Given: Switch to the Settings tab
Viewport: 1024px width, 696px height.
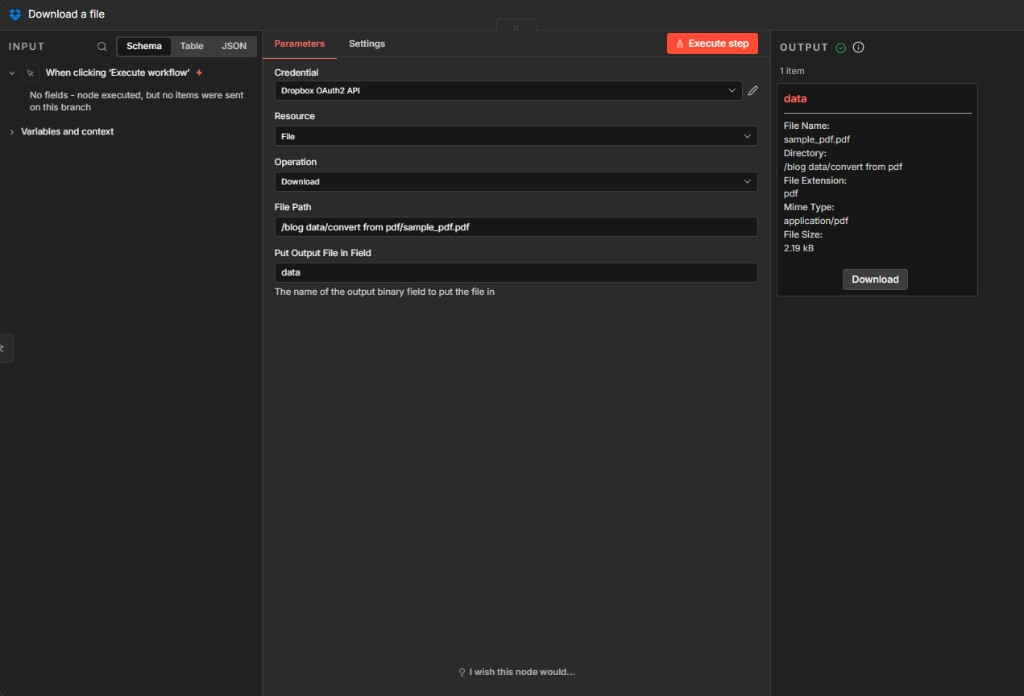Looking at the screenshot, I should (x=366, y=44).
